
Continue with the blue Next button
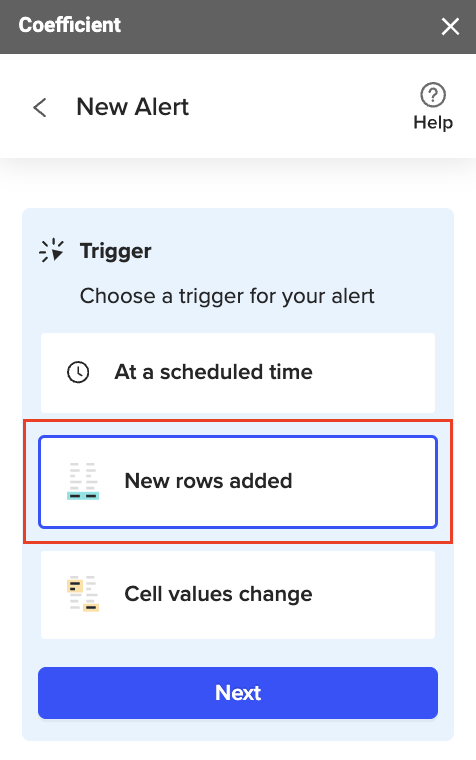[238, 693]
